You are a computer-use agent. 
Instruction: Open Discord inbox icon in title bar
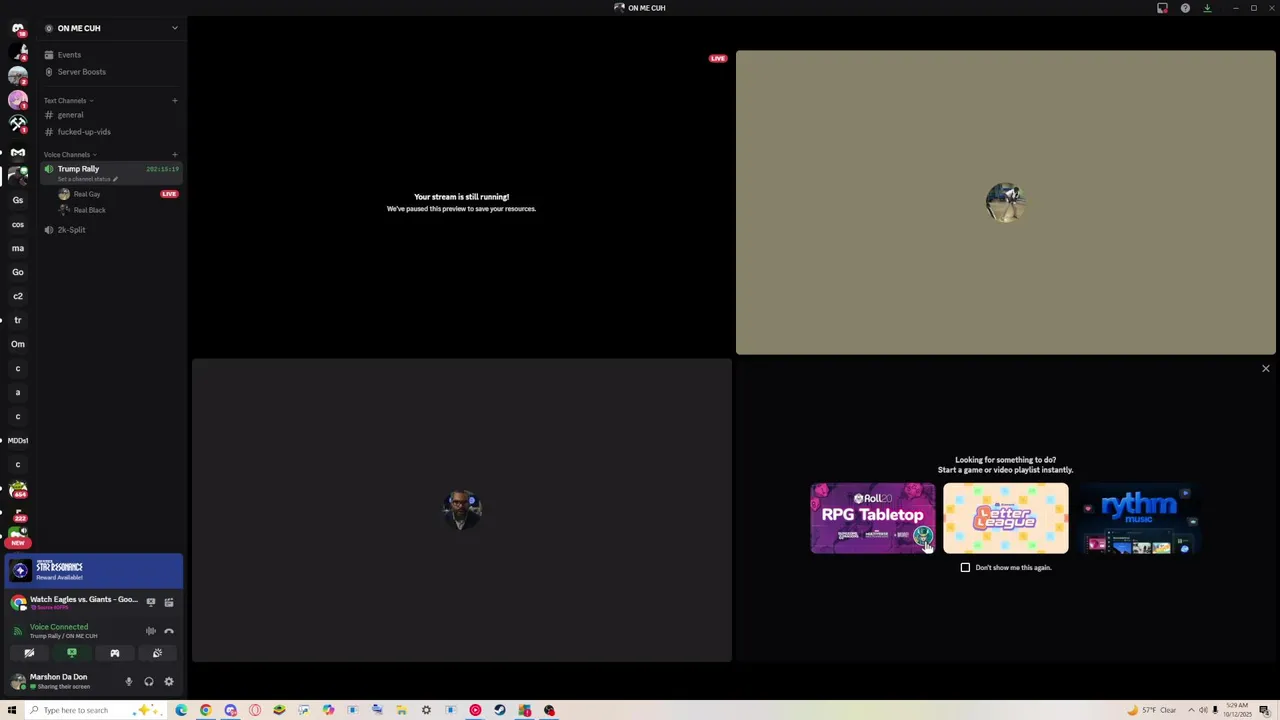(1162, 8)
